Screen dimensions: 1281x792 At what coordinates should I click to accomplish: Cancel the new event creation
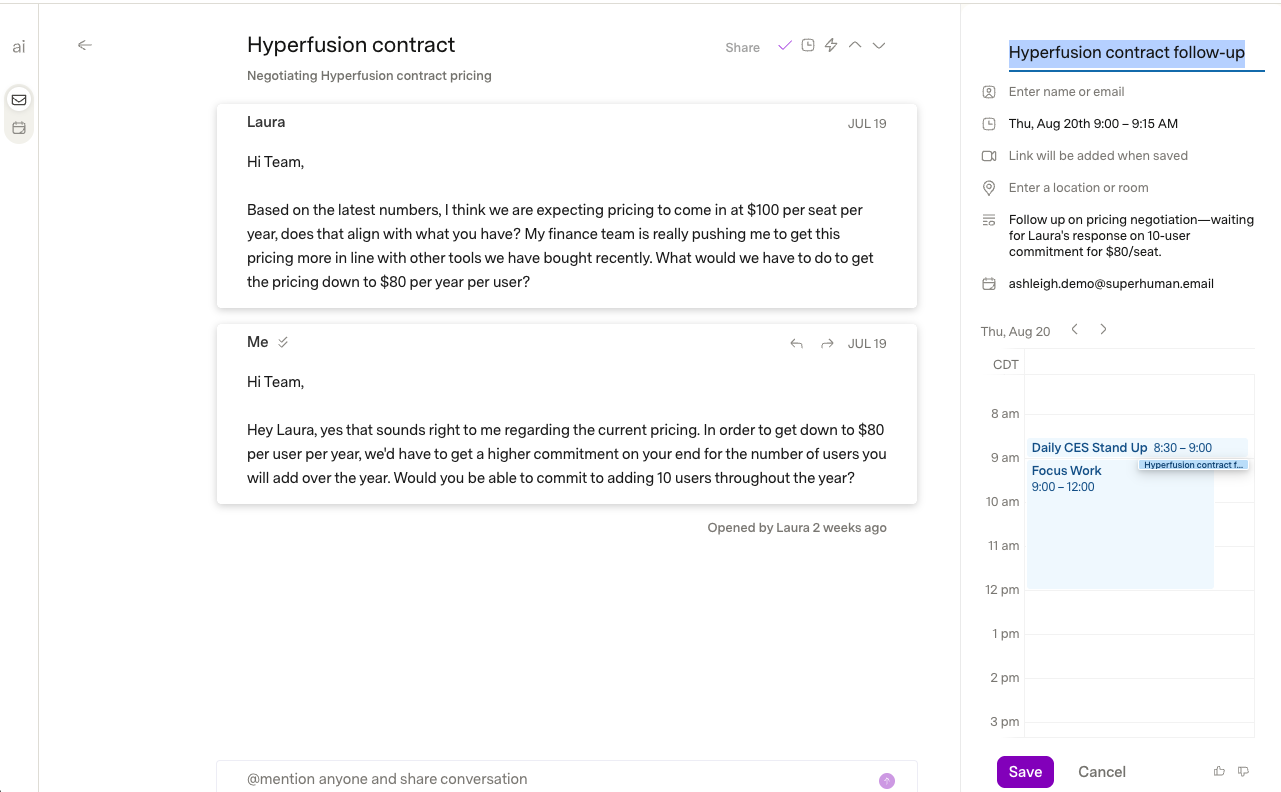coord(1102,772)
